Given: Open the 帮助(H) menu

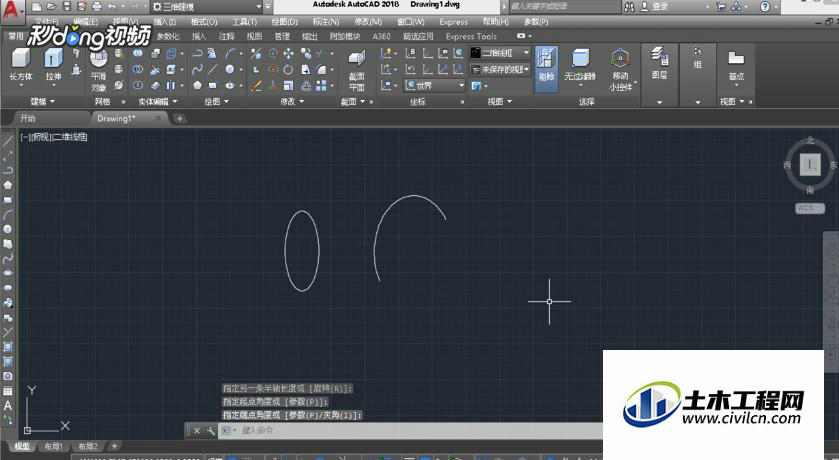Looking at the screenshot, I should tap(495, 22).
